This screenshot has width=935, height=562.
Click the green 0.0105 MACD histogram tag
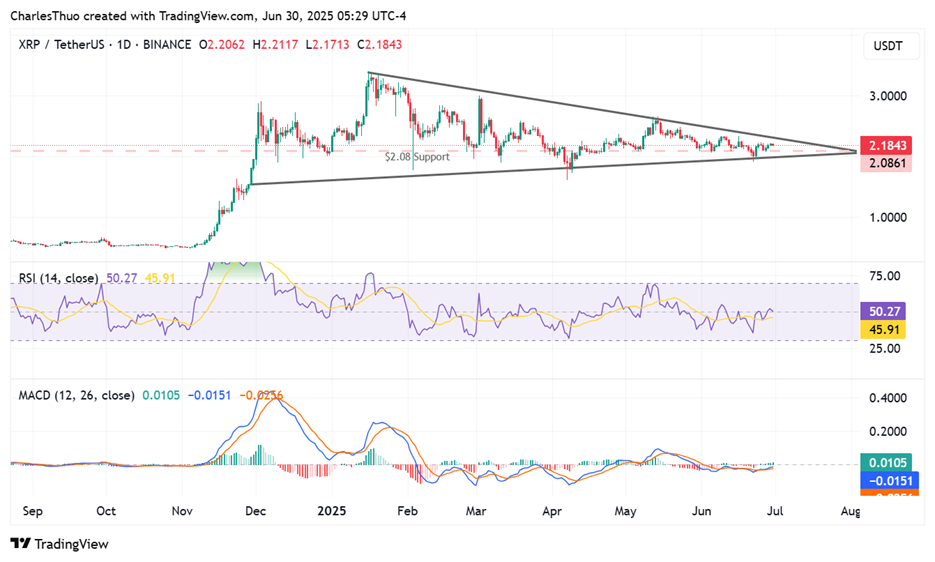point(886,462)
